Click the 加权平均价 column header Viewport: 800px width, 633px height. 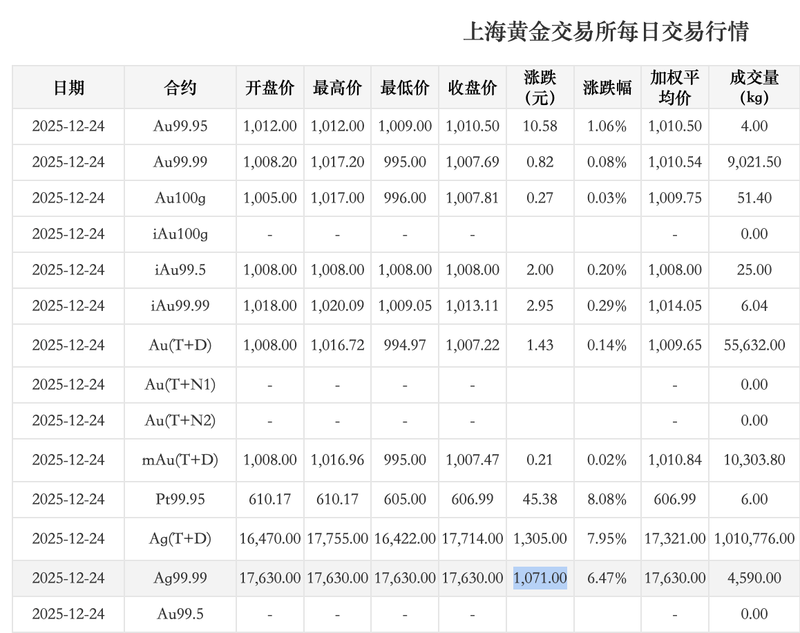coord(676,87)
